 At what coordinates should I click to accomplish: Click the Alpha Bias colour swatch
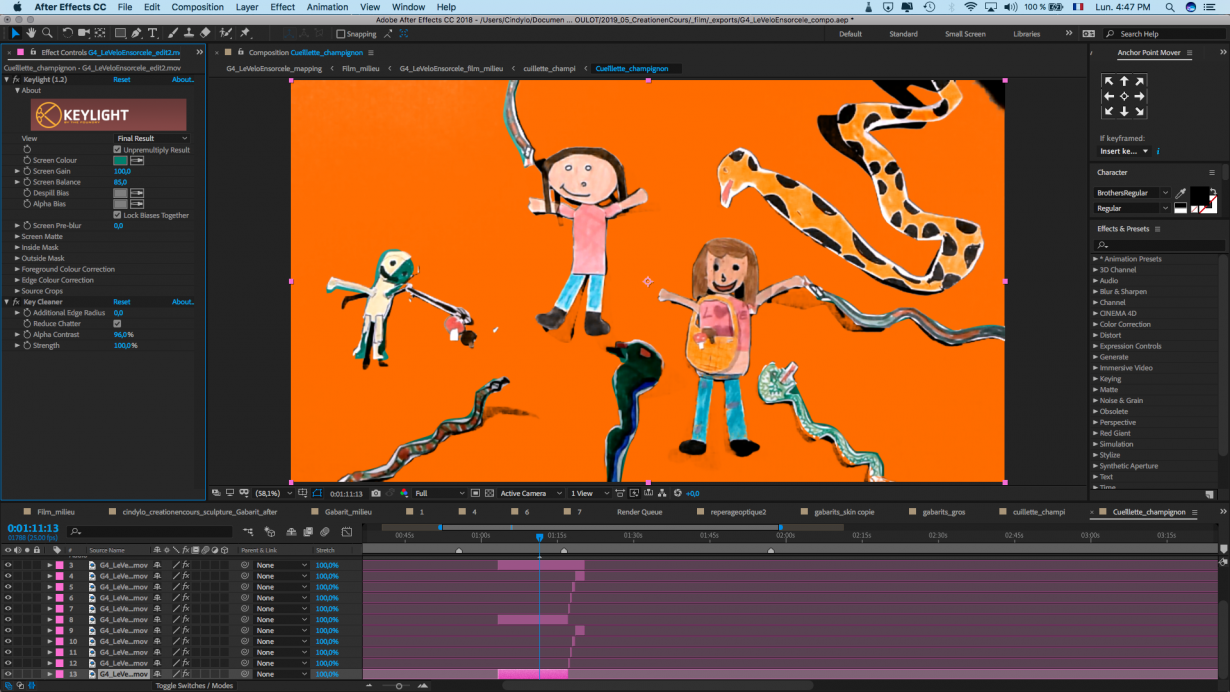tap(120, 204)
